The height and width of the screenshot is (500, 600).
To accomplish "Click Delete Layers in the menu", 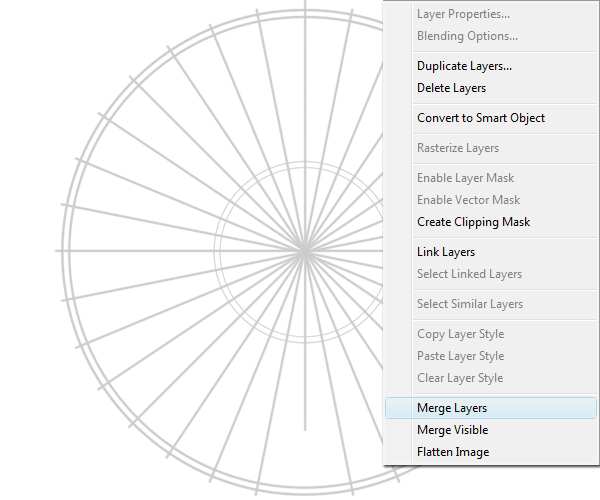I will (x=453, y=88).
